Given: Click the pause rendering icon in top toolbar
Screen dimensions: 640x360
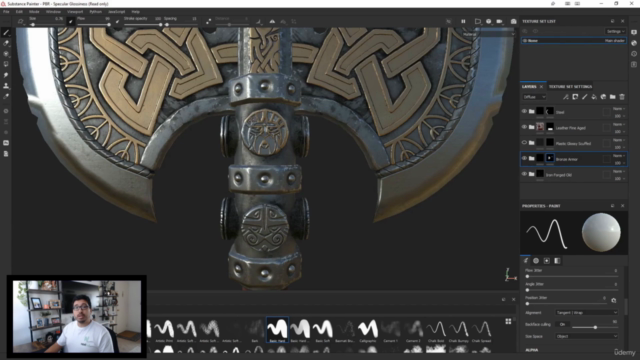Looking at the screenshot, I should click(x=463, y=21).
